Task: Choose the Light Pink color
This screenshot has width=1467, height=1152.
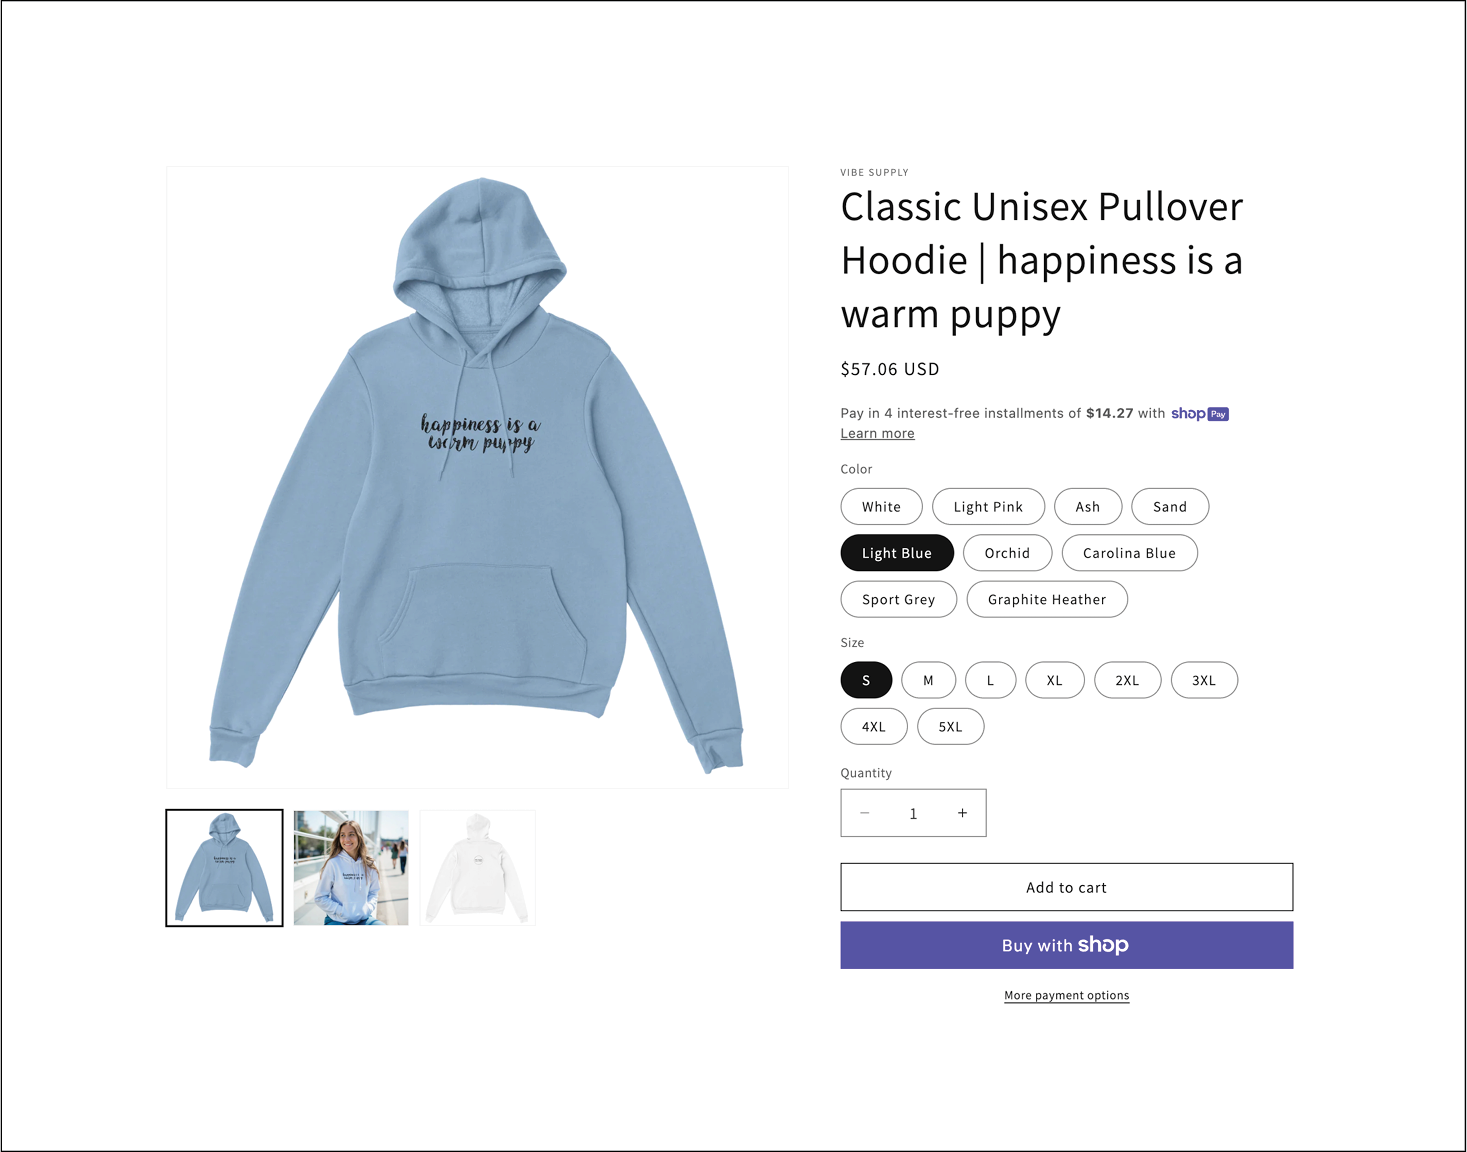Action: click(988, 507)
